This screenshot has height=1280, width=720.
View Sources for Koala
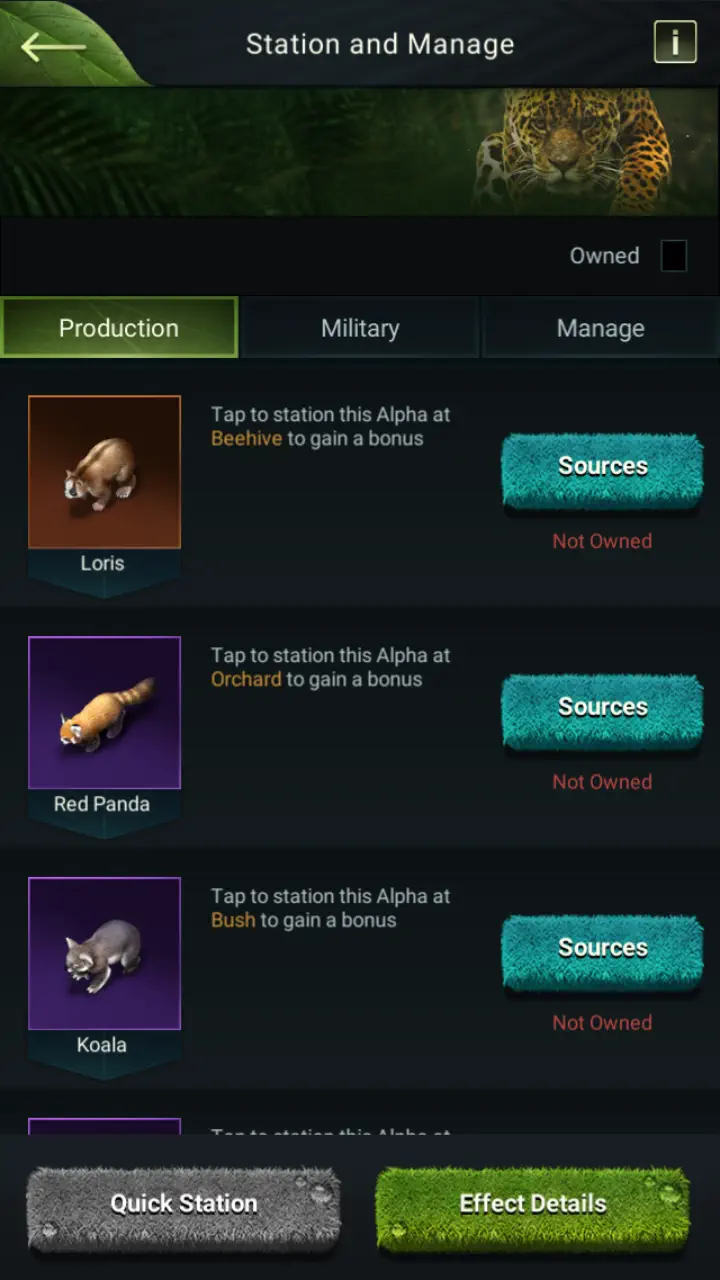tap(602, 949)
